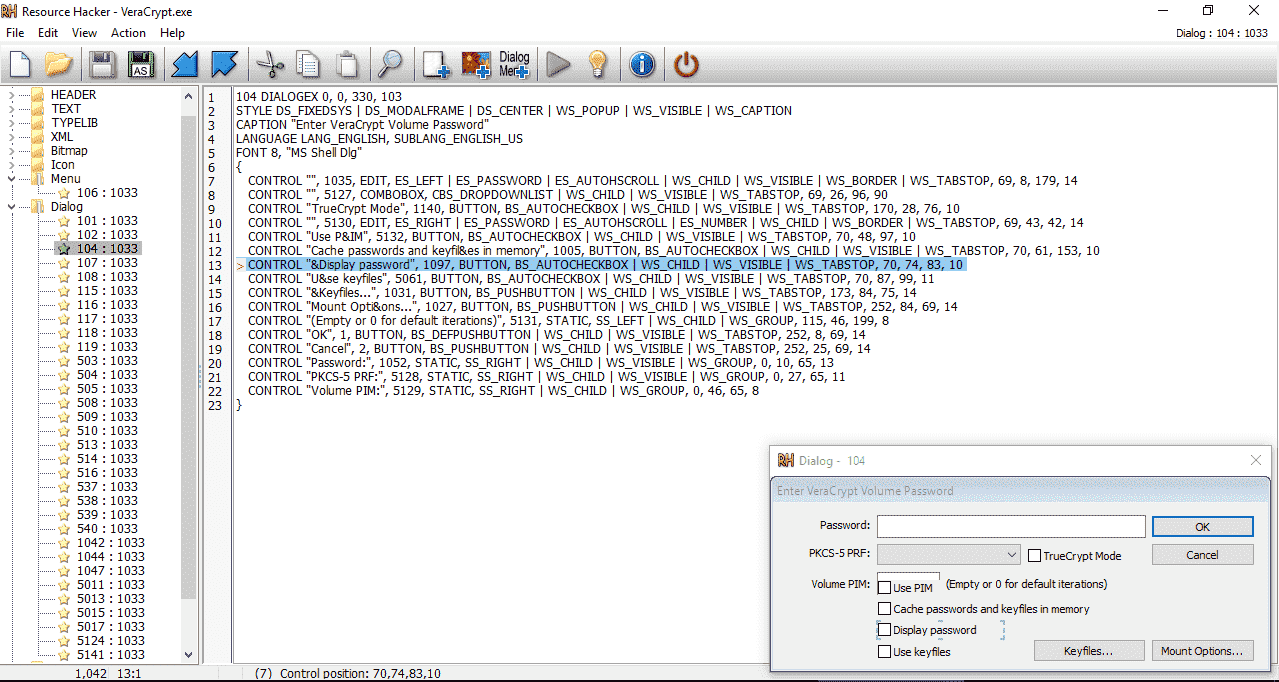Click the Find magnifying glass icon
Screen dimensions: 1279x682
pyautogui.click(x=389, y=65)
